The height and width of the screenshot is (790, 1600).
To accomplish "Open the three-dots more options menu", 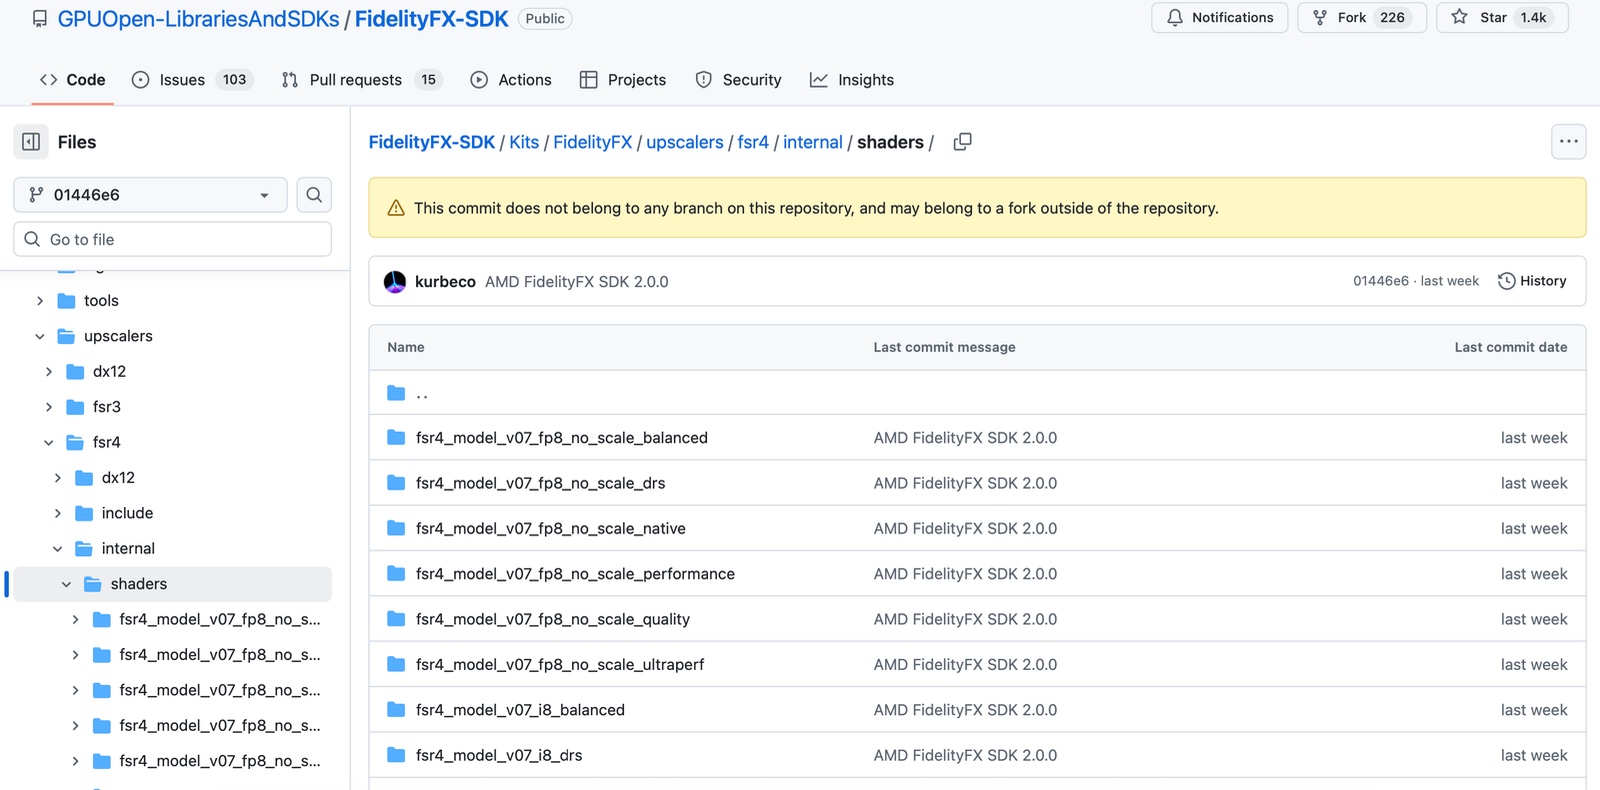I will (x=1568, y=142).
